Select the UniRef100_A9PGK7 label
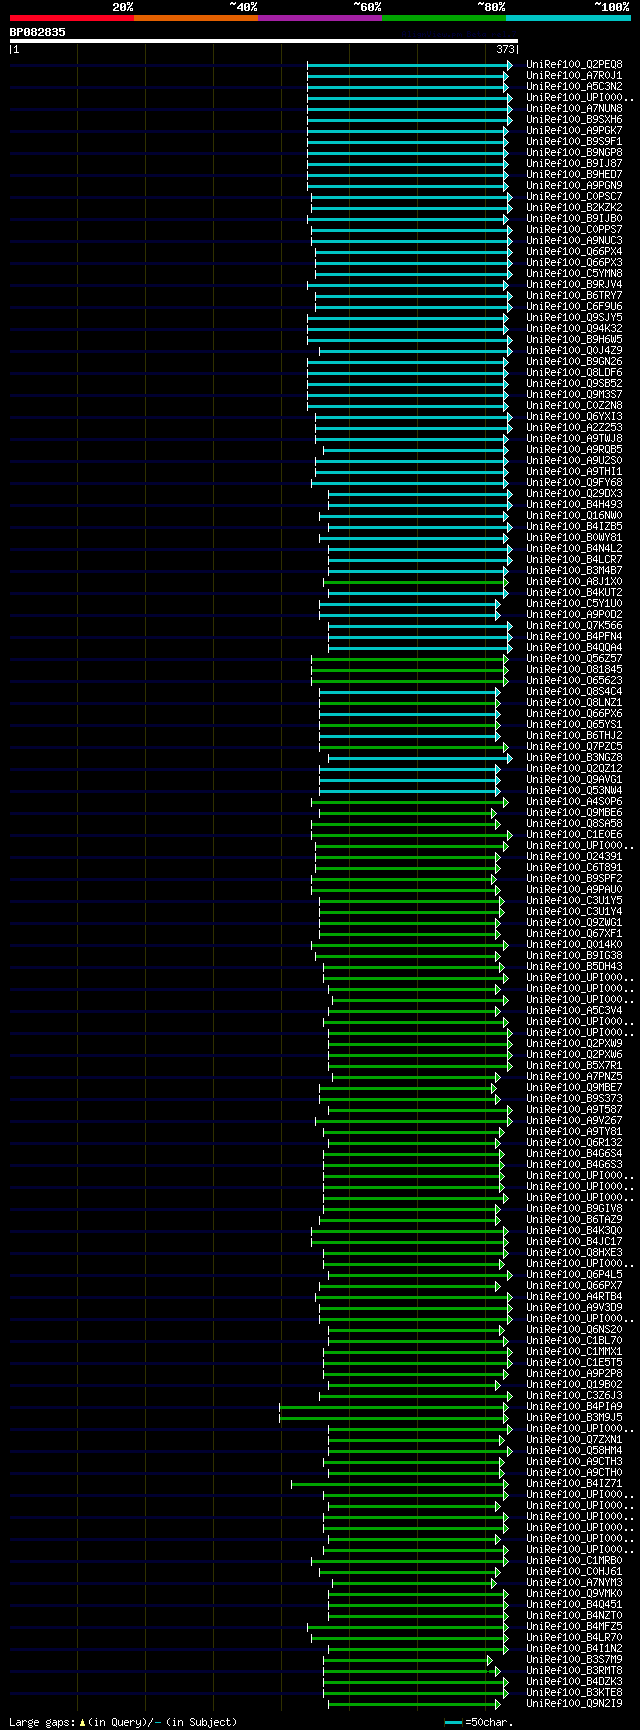Image resolution: width=640 pixels, height=1730 pixels. click(574, 131)
